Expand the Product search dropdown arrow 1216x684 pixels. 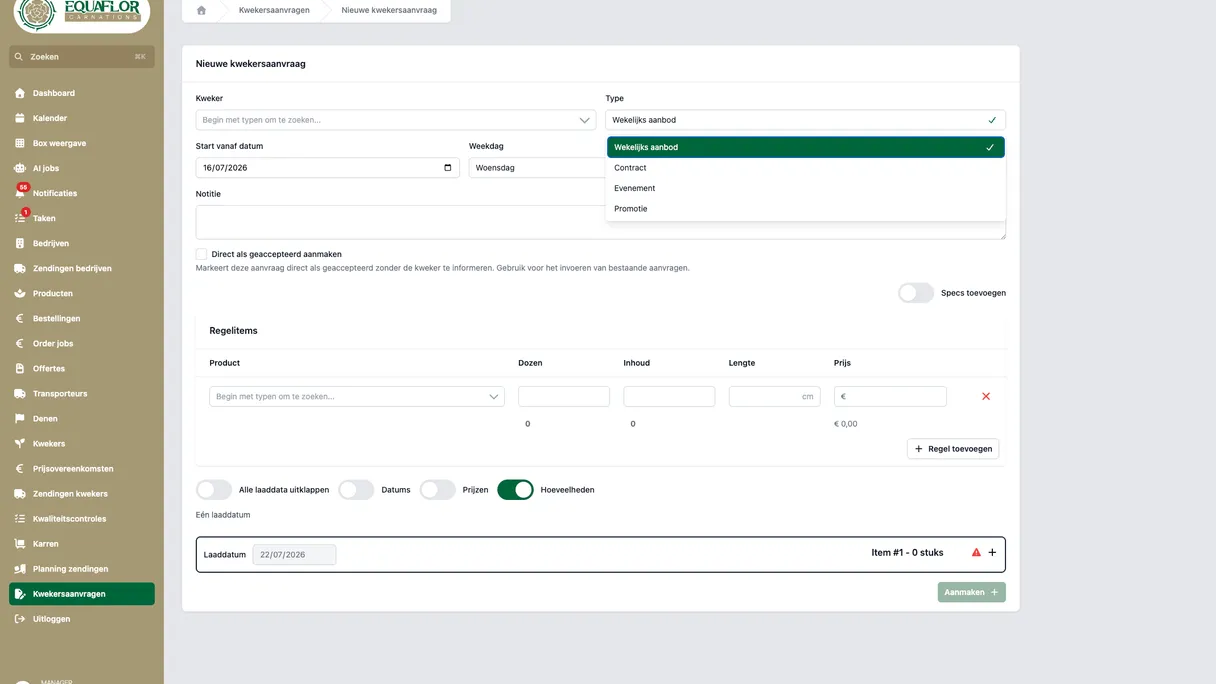click(x=494, y=397)
